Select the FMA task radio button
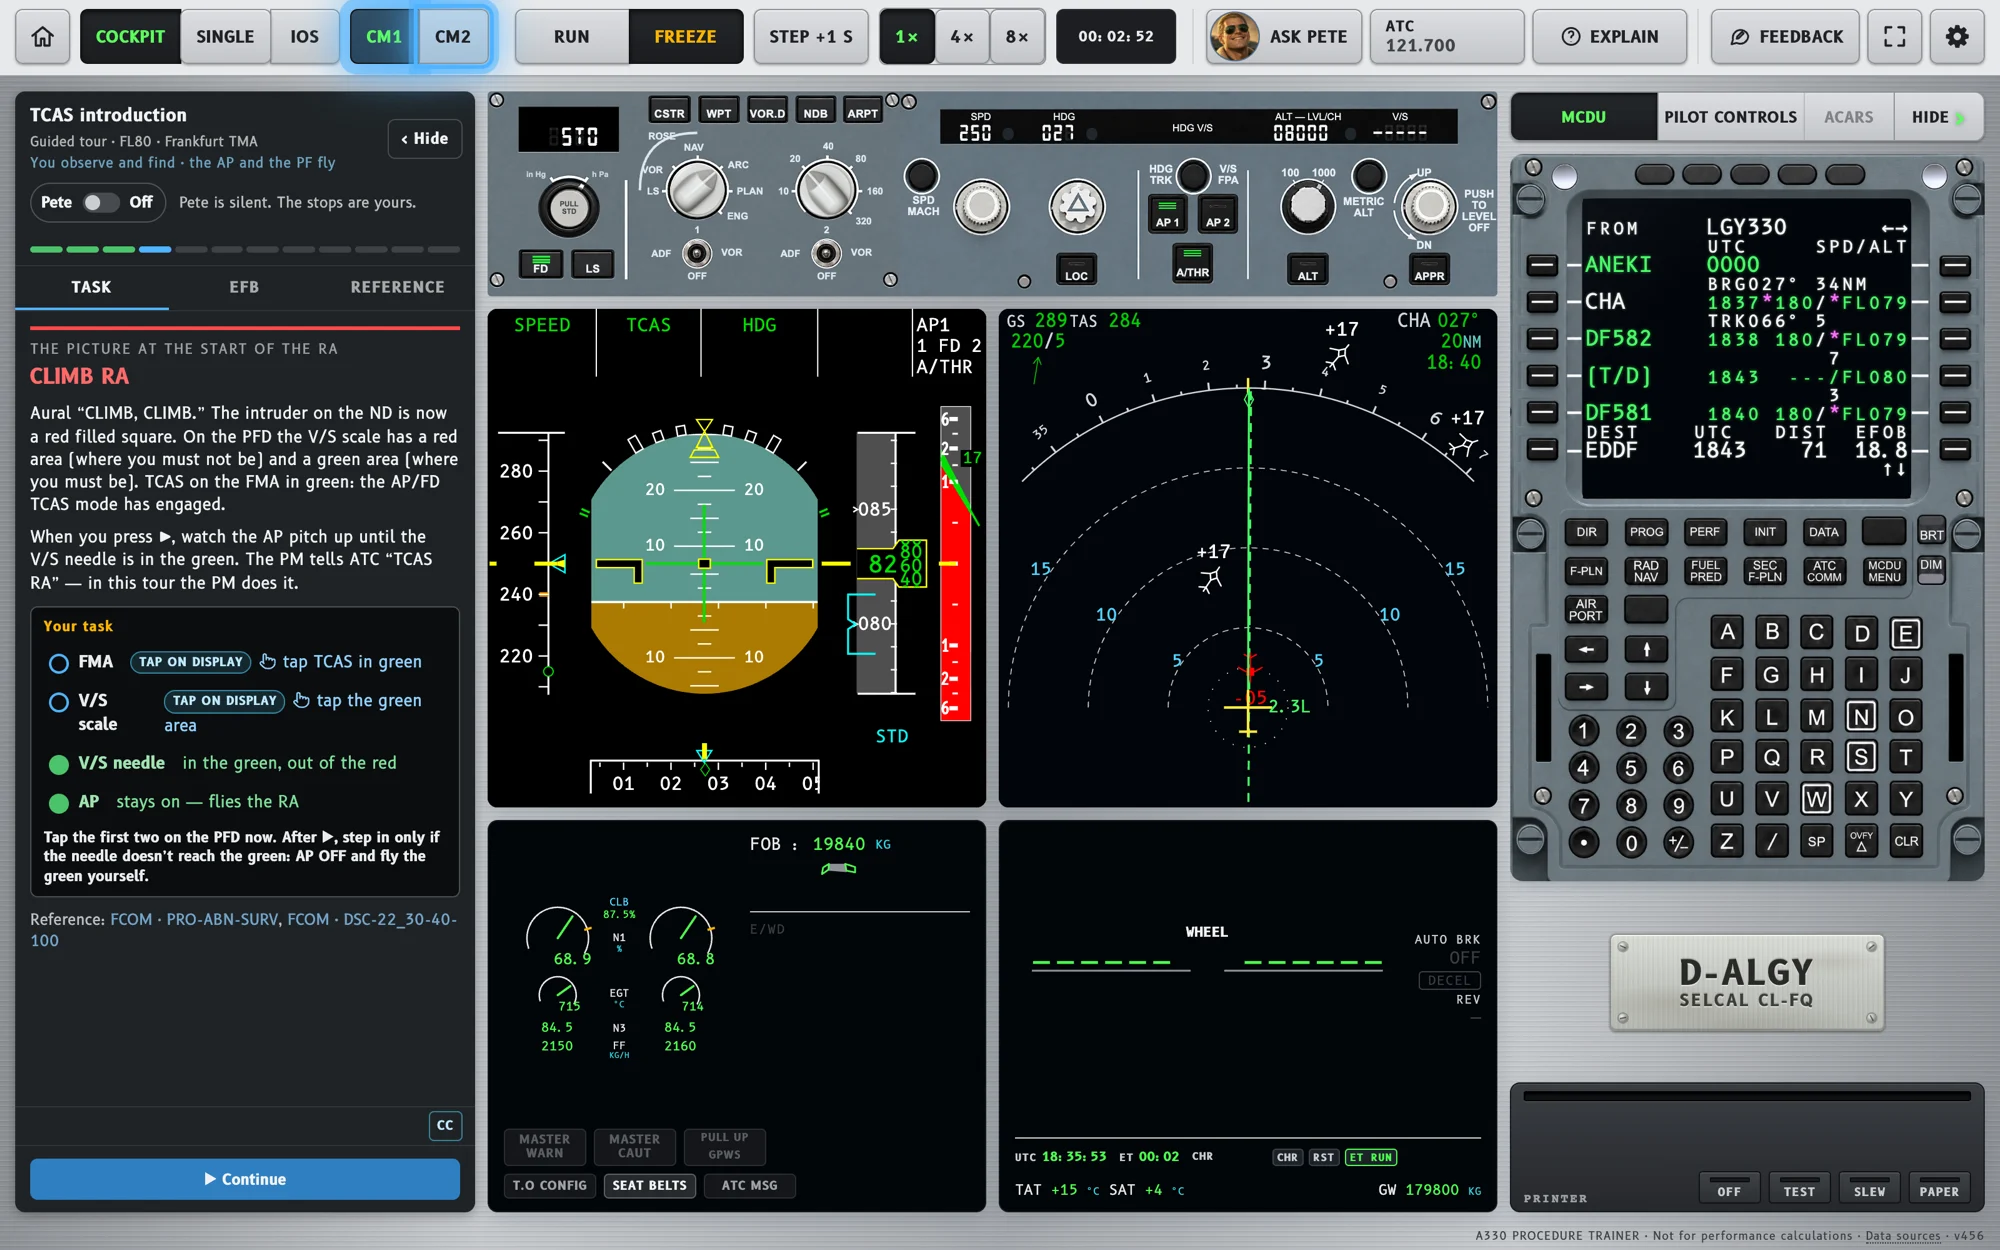Image resolution: width=2000 pixels, height=1250 pixels. tap(59, 663)
